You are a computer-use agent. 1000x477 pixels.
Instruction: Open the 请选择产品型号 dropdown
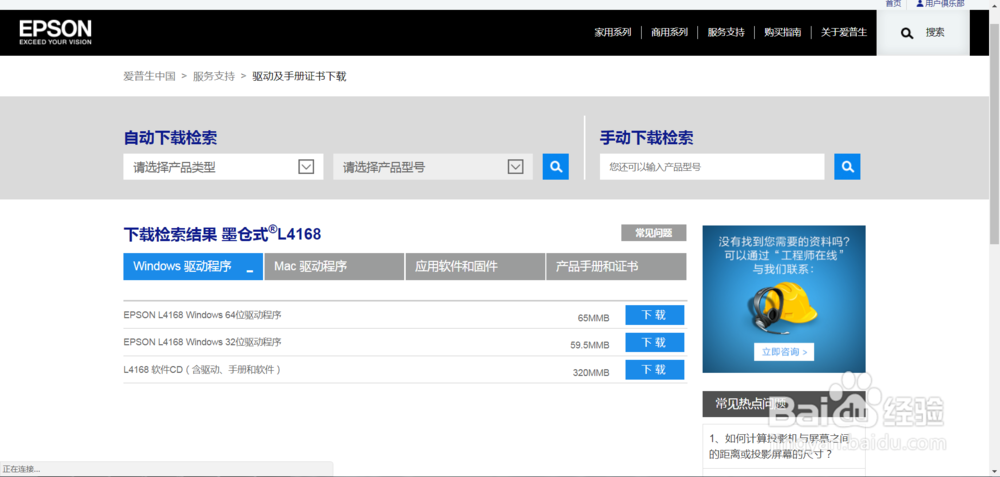click(x=433, y=166)
